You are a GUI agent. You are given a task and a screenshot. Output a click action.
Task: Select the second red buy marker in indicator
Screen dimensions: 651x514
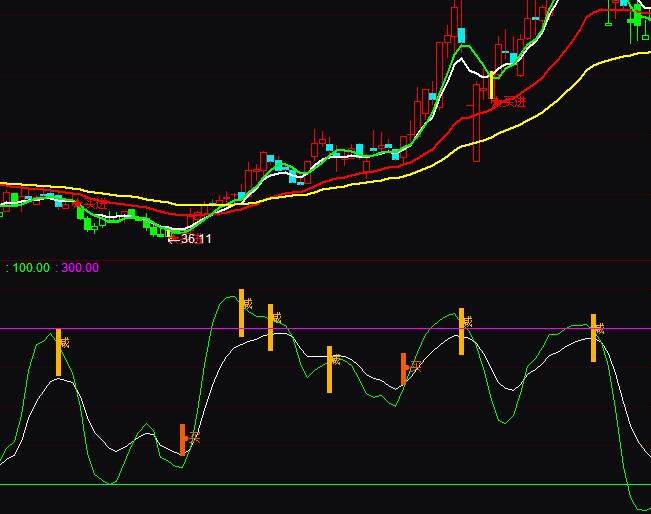404,368
